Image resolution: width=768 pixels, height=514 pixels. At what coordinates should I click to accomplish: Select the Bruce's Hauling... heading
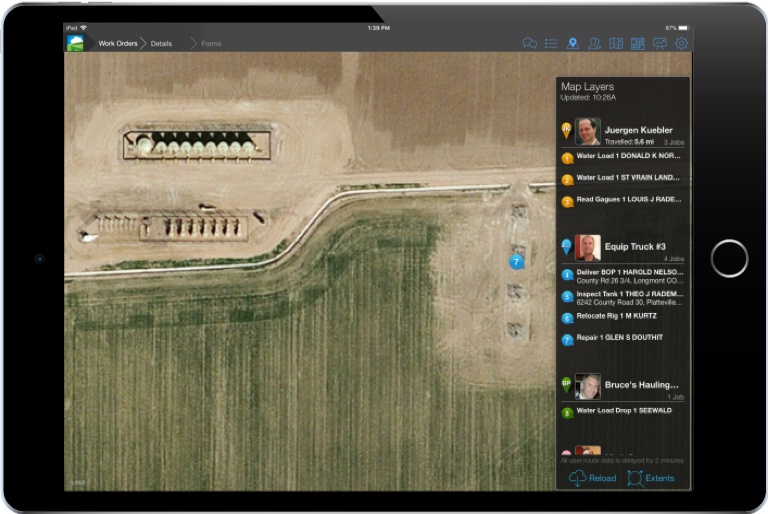[x=641, y=385]
